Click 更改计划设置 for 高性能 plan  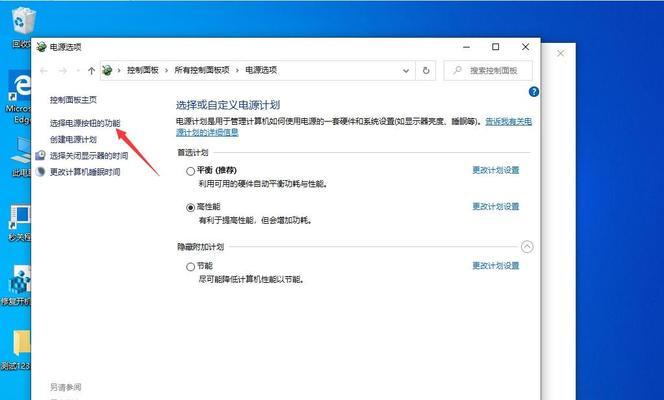pyautogui.click(x=495, y=207)
